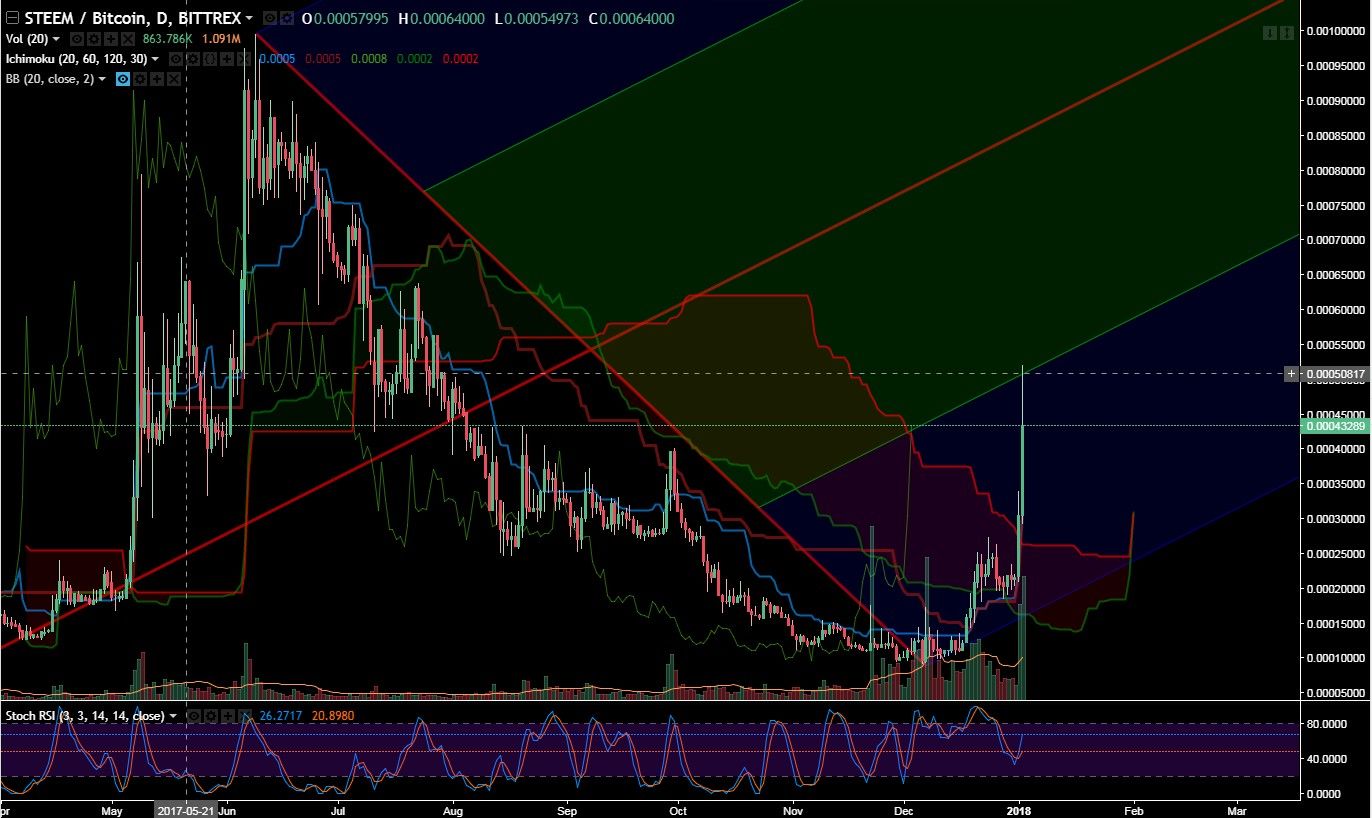
Task: Click Ichimoku plus icon
Action: coord(227,59)
